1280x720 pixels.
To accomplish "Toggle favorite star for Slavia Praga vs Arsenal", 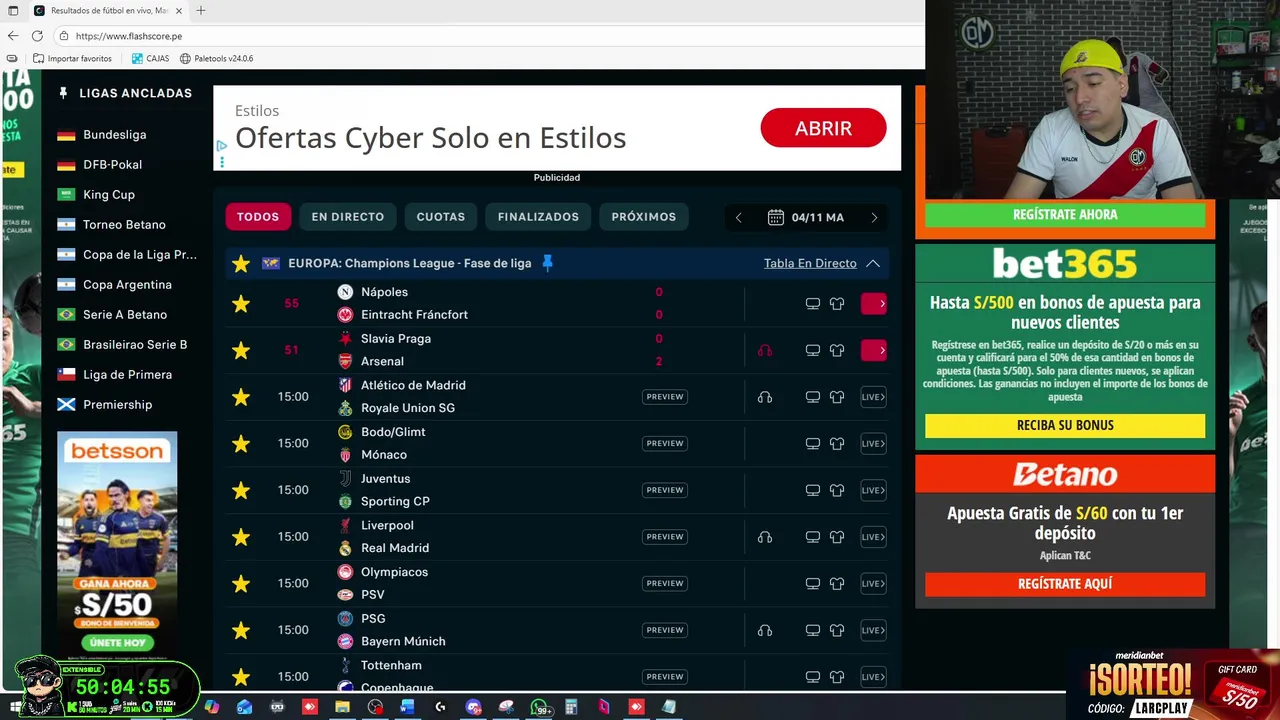I will point(241,350).
